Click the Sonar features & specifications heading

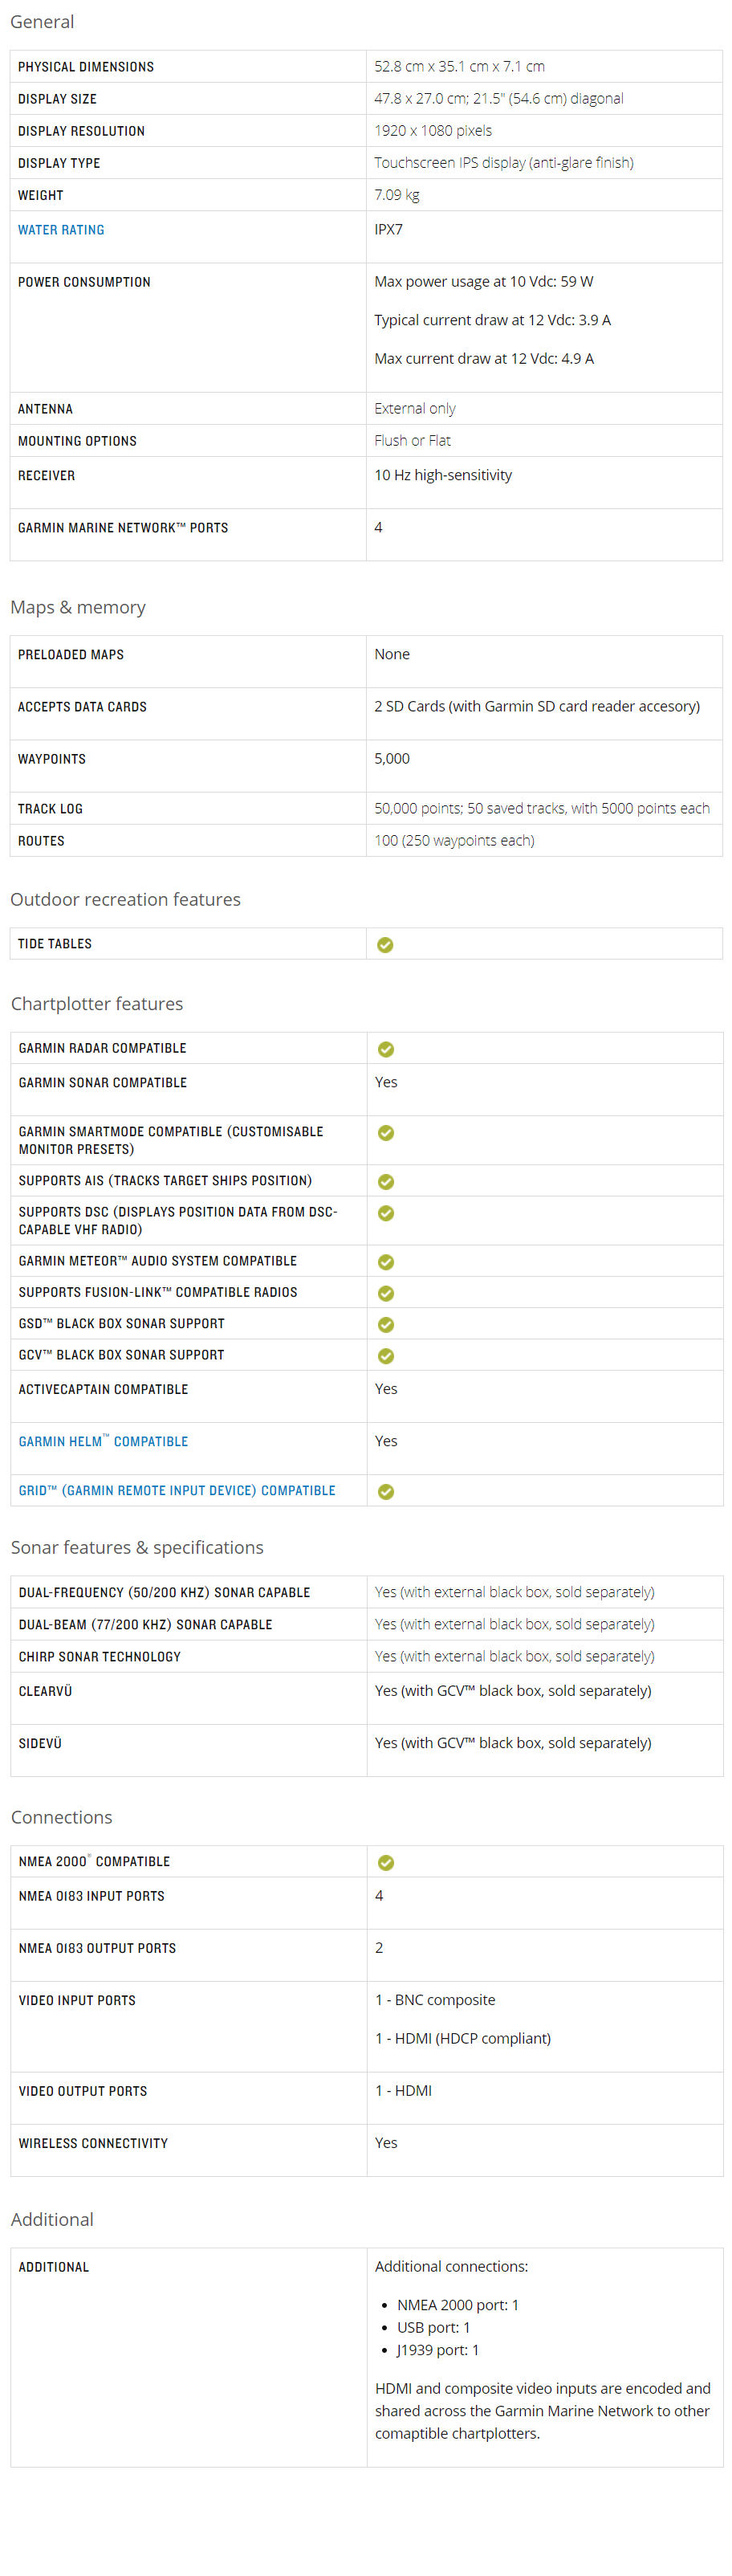tap(137, 1547)
